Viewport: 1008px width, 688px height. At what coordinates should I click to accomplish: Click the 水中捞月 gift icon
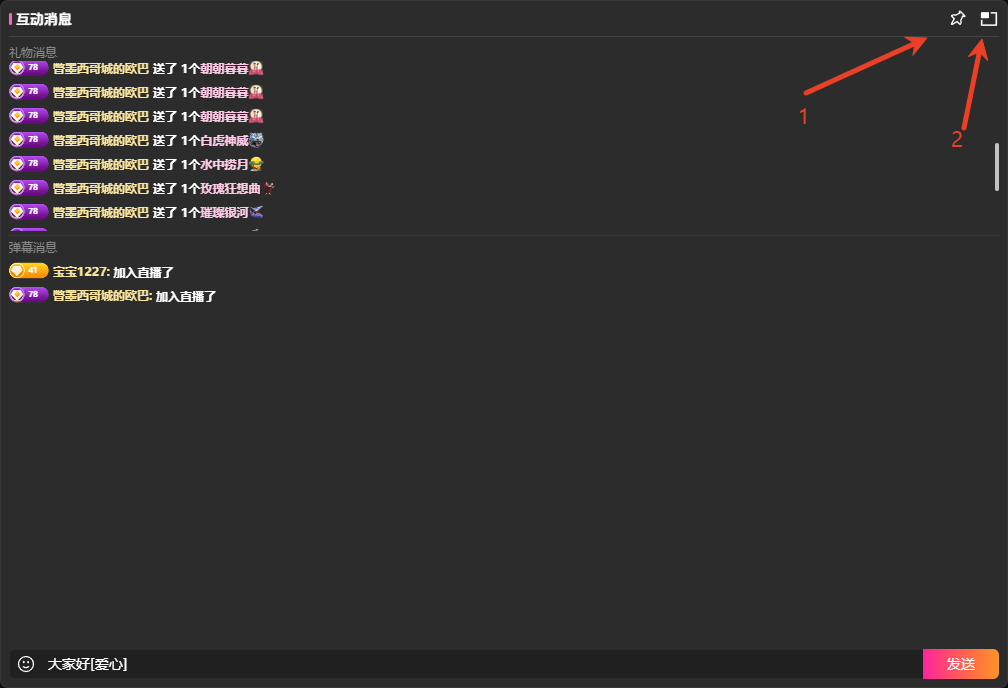tap(256, 164)
